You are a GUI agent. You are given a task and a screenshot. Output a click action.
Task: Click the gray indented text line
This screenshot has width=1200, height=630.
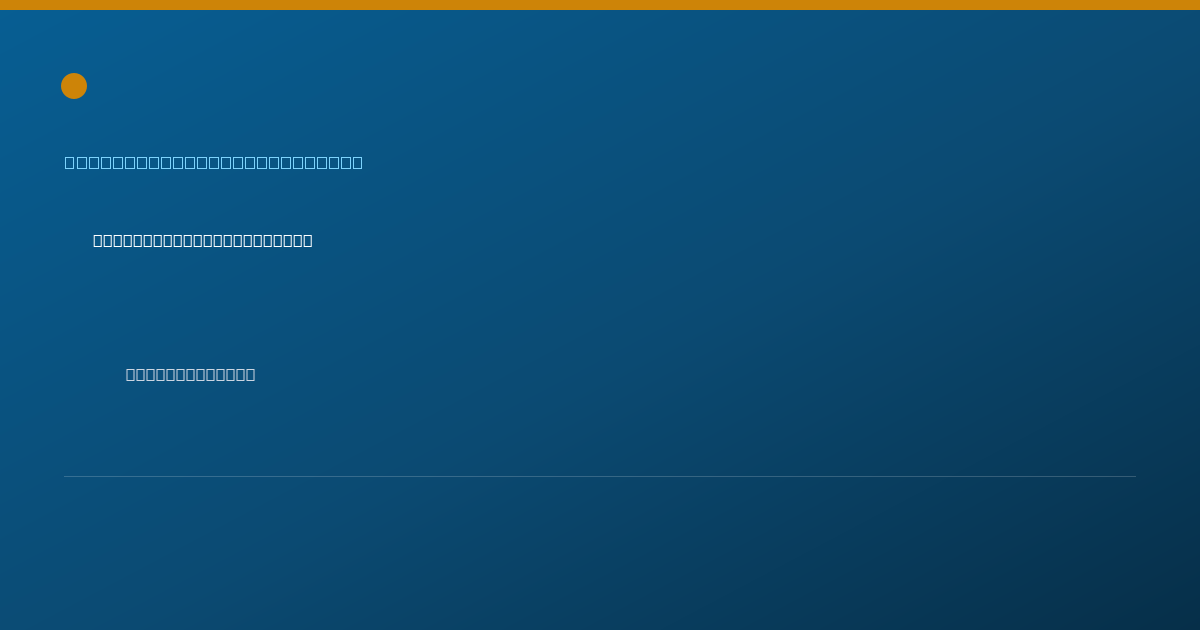click(x=191, y=374)
